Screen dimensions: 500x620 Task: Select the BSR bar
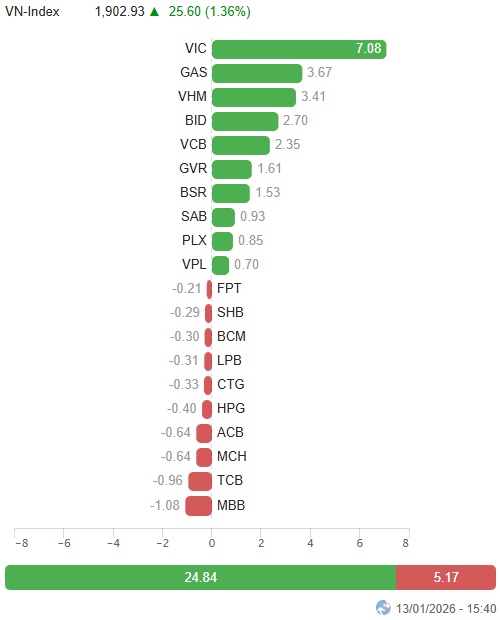coord(231,193)
